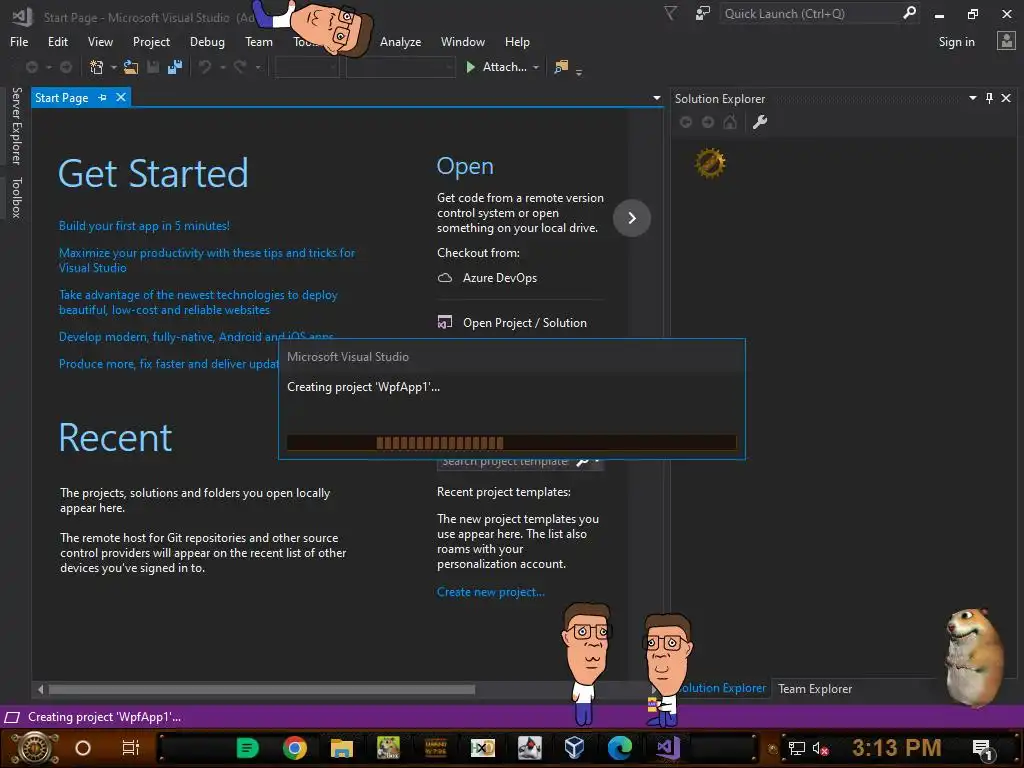Viewport: 1024px width, 768px height.
Task: Click the Start Page tab pin icon
Action: pyautogui.click(x=103, y=97)
